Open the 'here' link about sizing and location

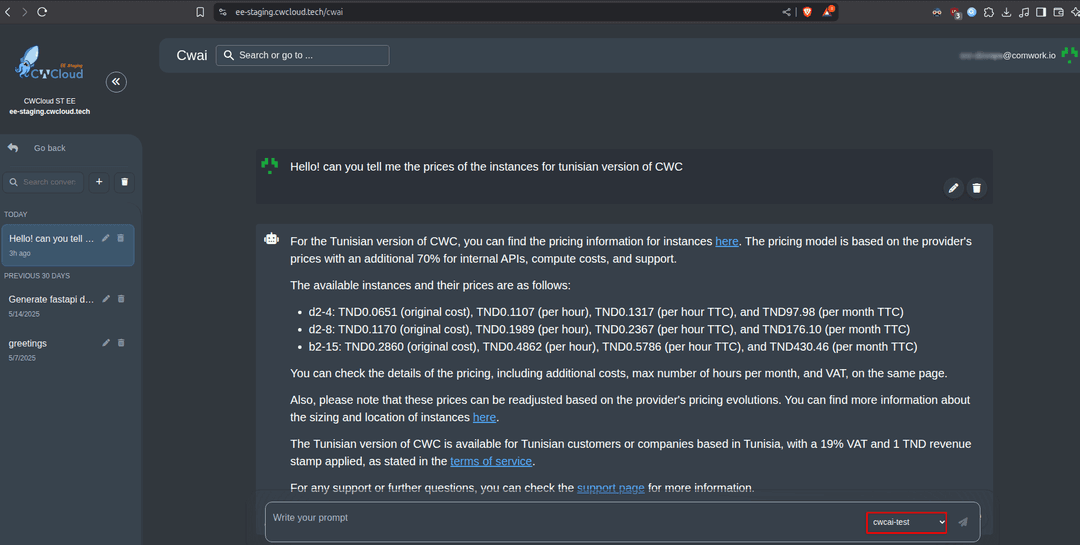484,417
